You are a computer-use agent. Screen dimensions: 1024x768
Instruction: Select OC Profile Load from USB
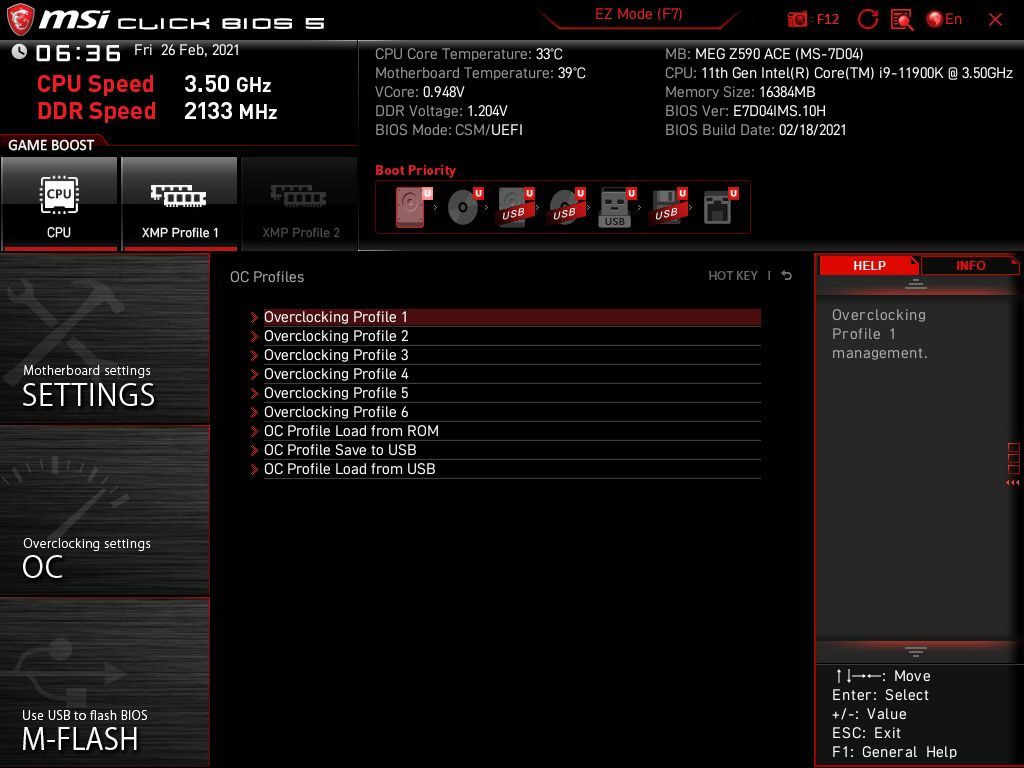pyautogui.click(x=512, y=469)
